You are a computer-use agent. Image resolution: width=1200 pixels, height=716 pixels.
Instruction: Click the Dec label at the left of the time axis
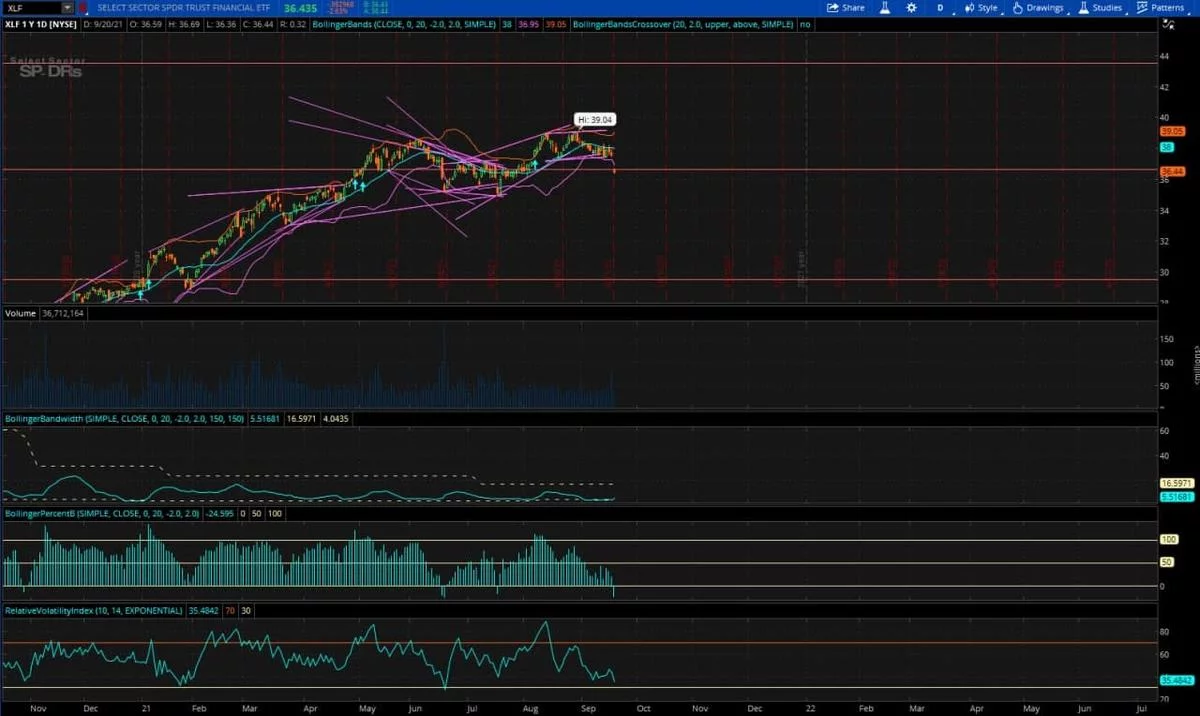91,707
